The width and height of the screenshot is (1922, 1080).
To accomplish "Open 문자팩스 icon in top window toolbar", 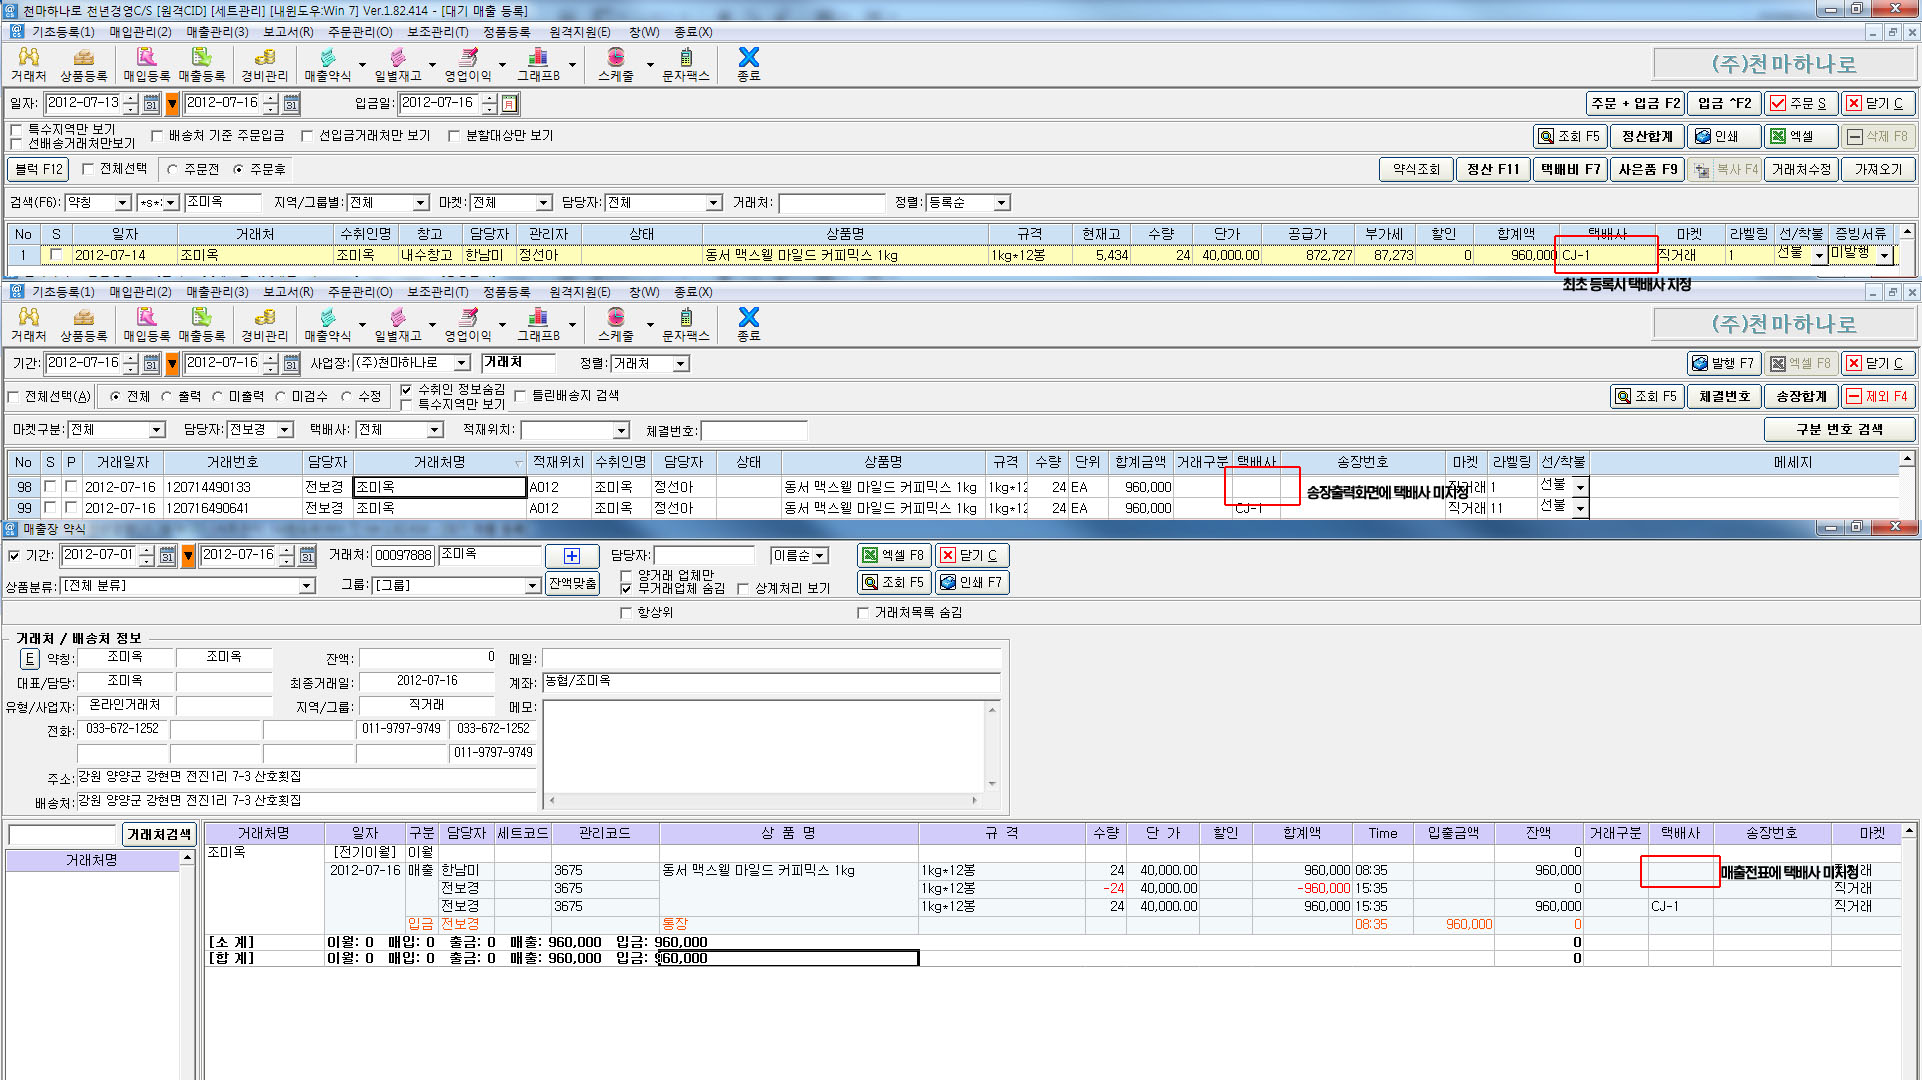I will (x=686, y=64).
